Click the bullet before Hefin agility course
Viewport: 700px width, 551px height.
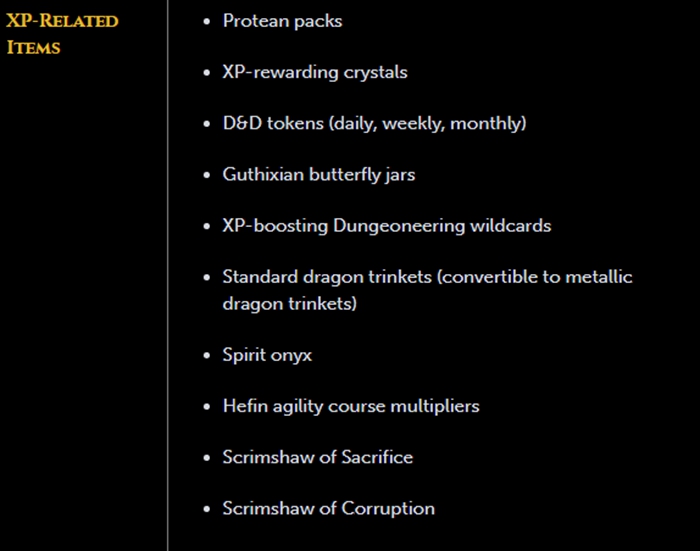[x=206, y=407]
